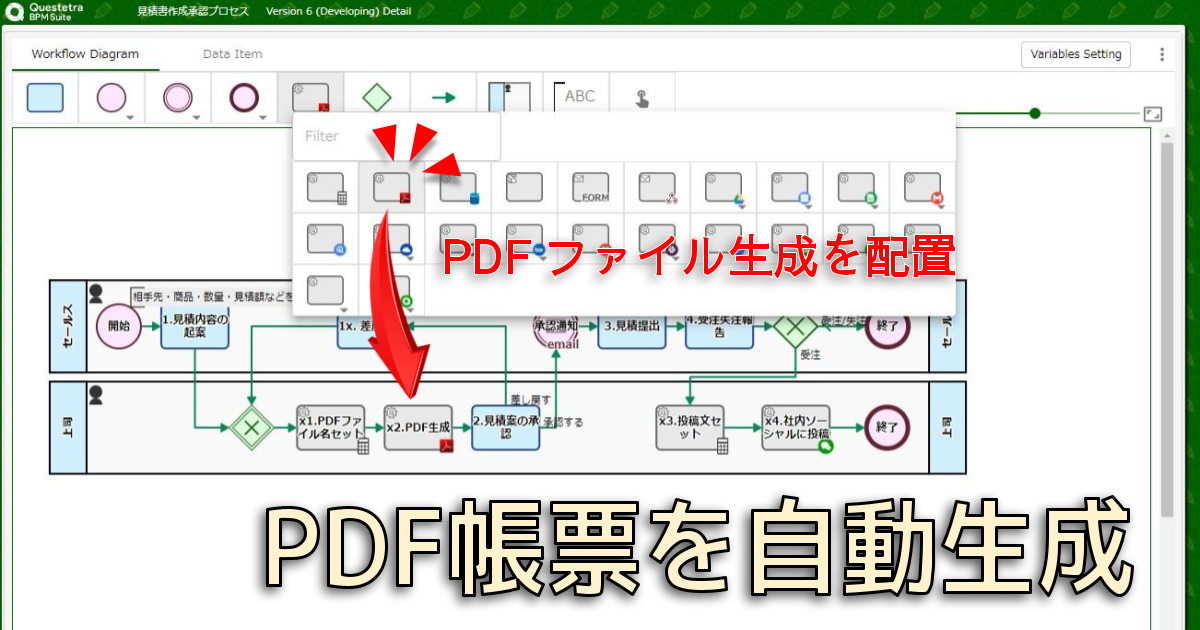
Task: Open the three-dot more options menu
Action: pos(1161,54)
